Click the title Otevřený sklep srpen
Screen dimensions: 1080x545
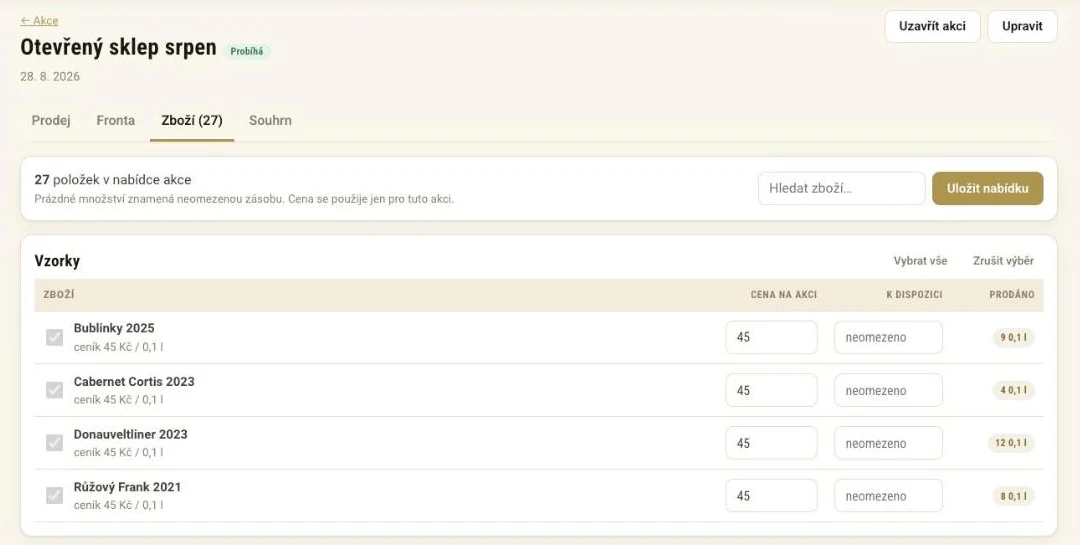[118, 48]
